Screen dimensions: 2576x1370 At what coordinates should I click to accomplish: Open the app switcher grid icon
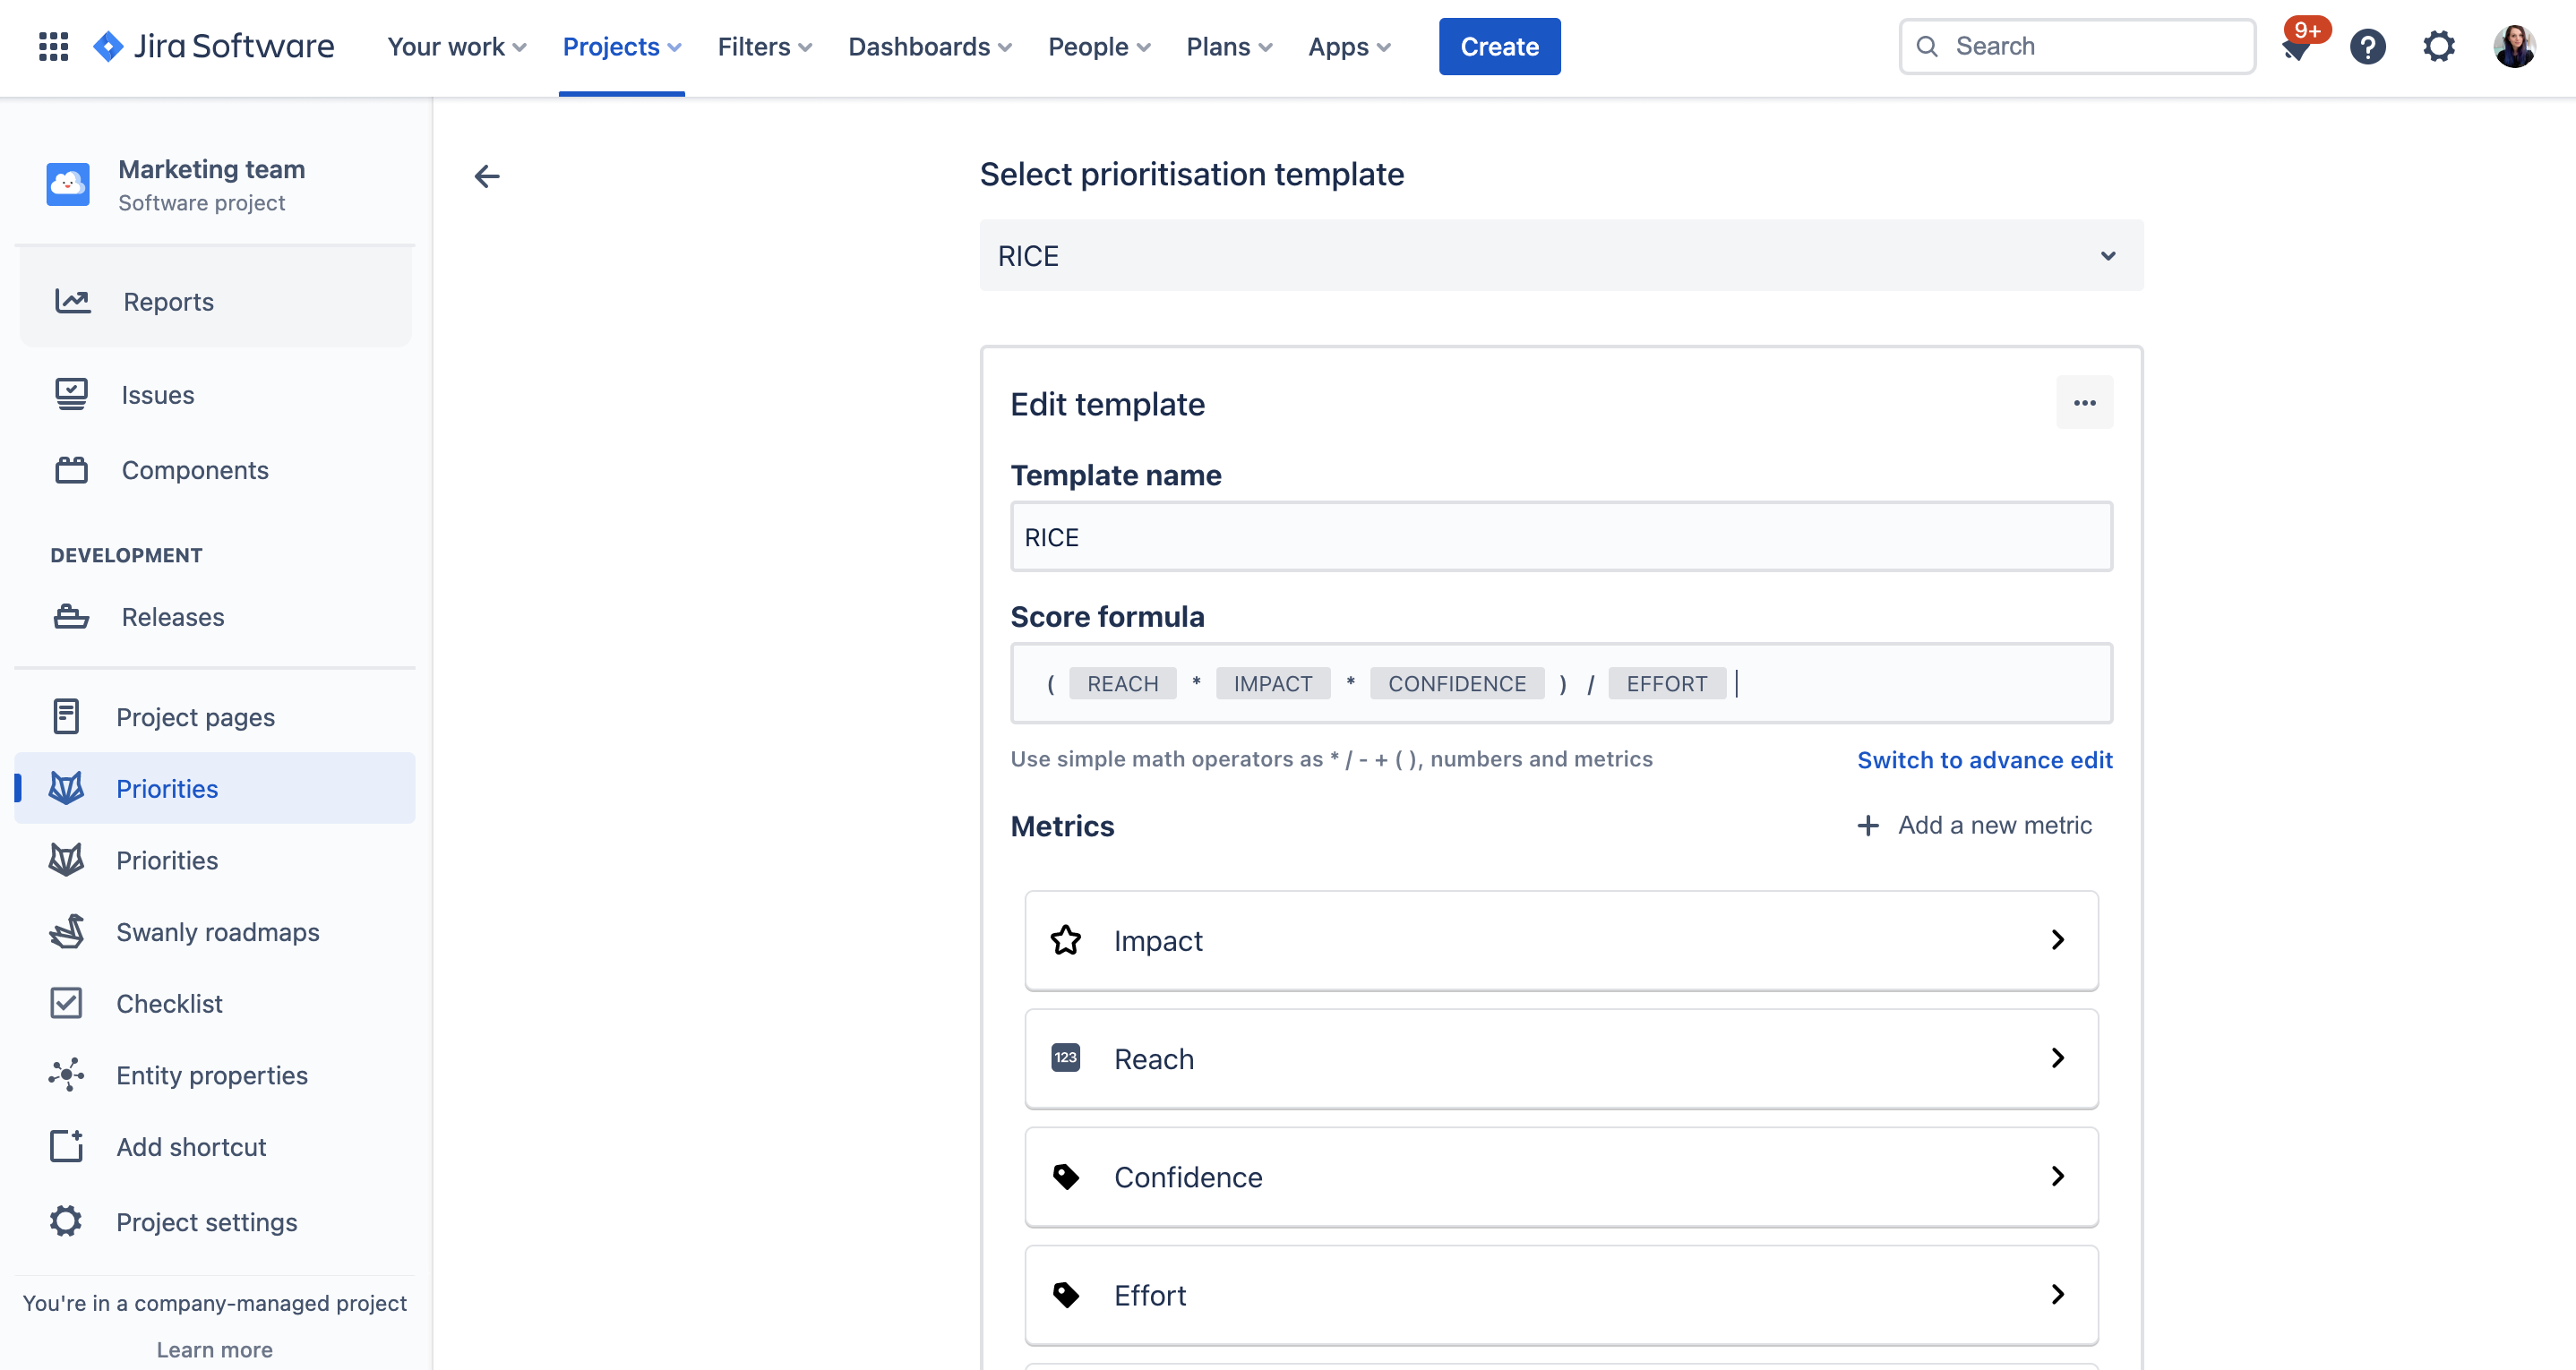pos(53,46)
